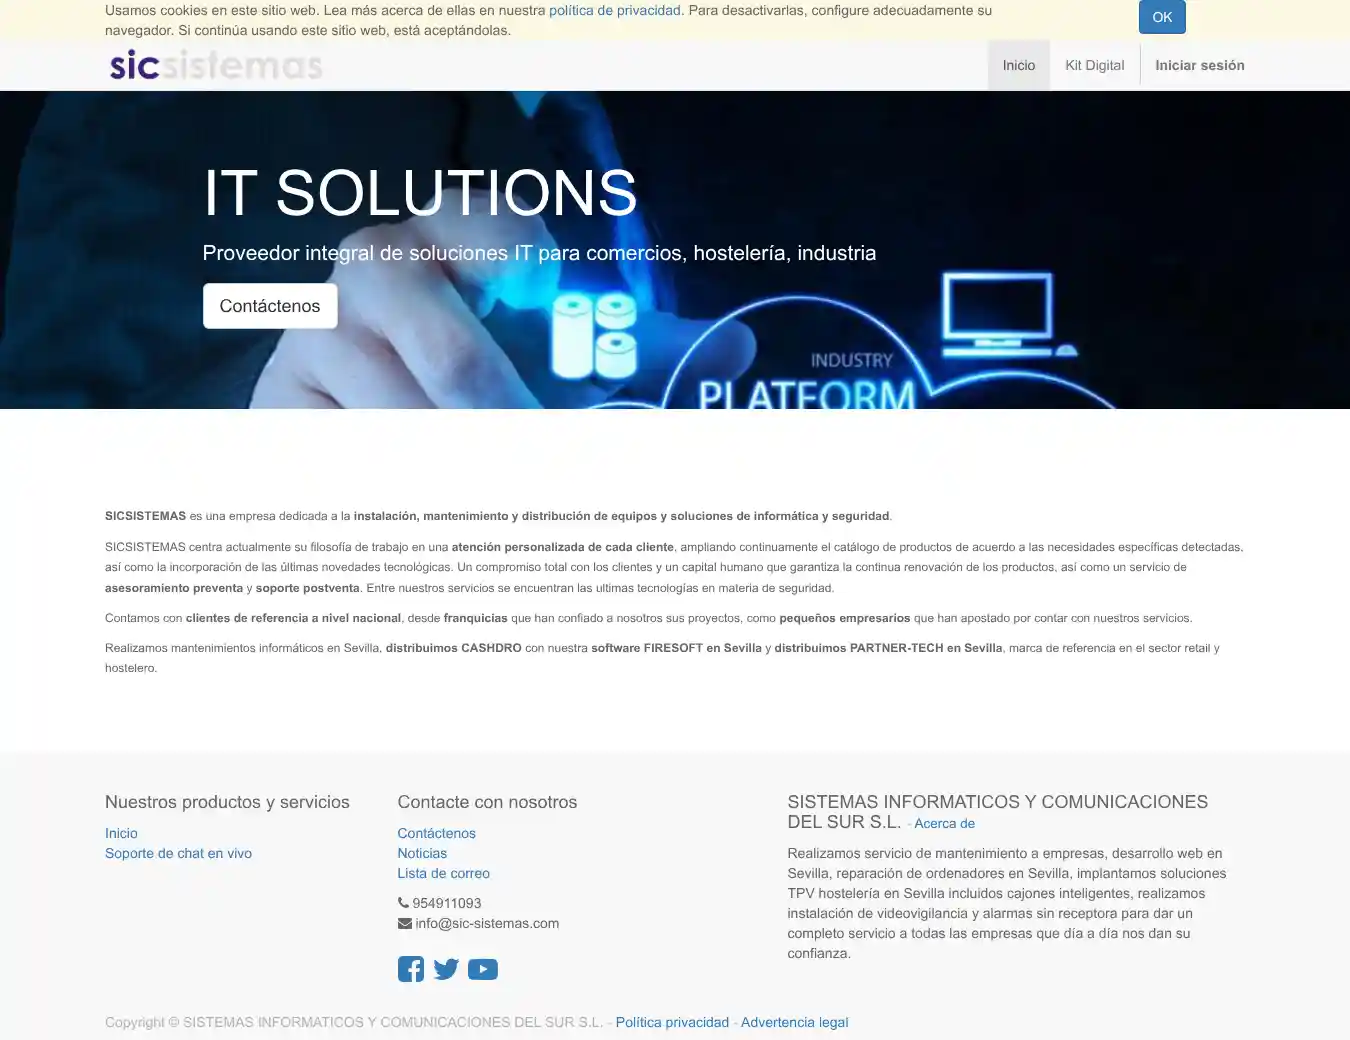Viewport: 1350px width, 1040px height.
Task: Click the footer Contáctenos link
Action: pyautogui.click(x=436, y=833)
